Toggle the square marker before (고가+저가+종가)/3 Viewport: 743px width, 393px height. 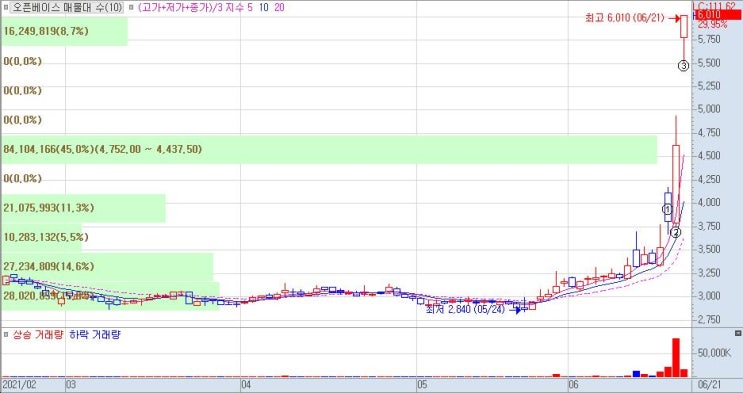point(131,8)
